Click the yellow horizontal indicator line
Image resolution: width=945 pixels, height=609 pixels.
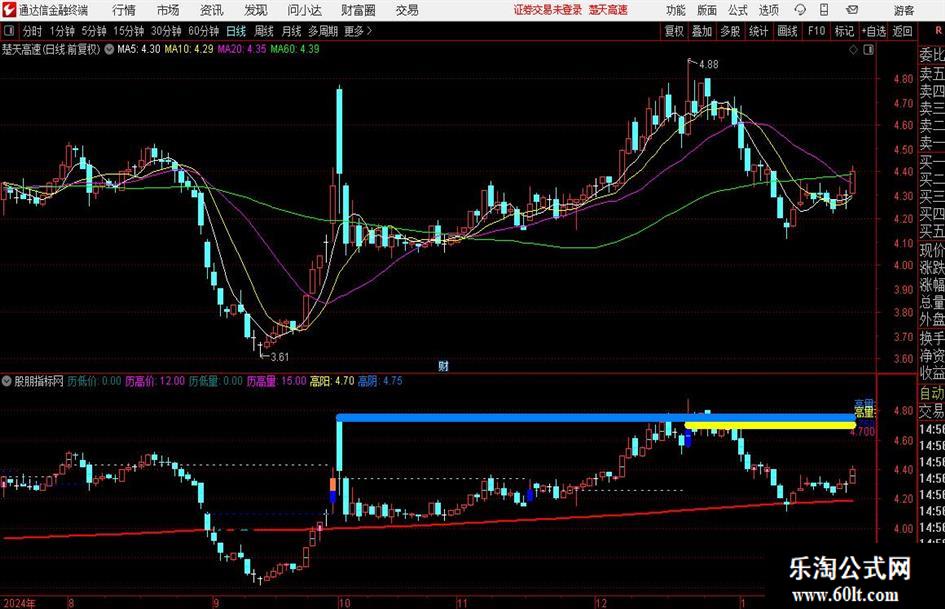[770, 425]
